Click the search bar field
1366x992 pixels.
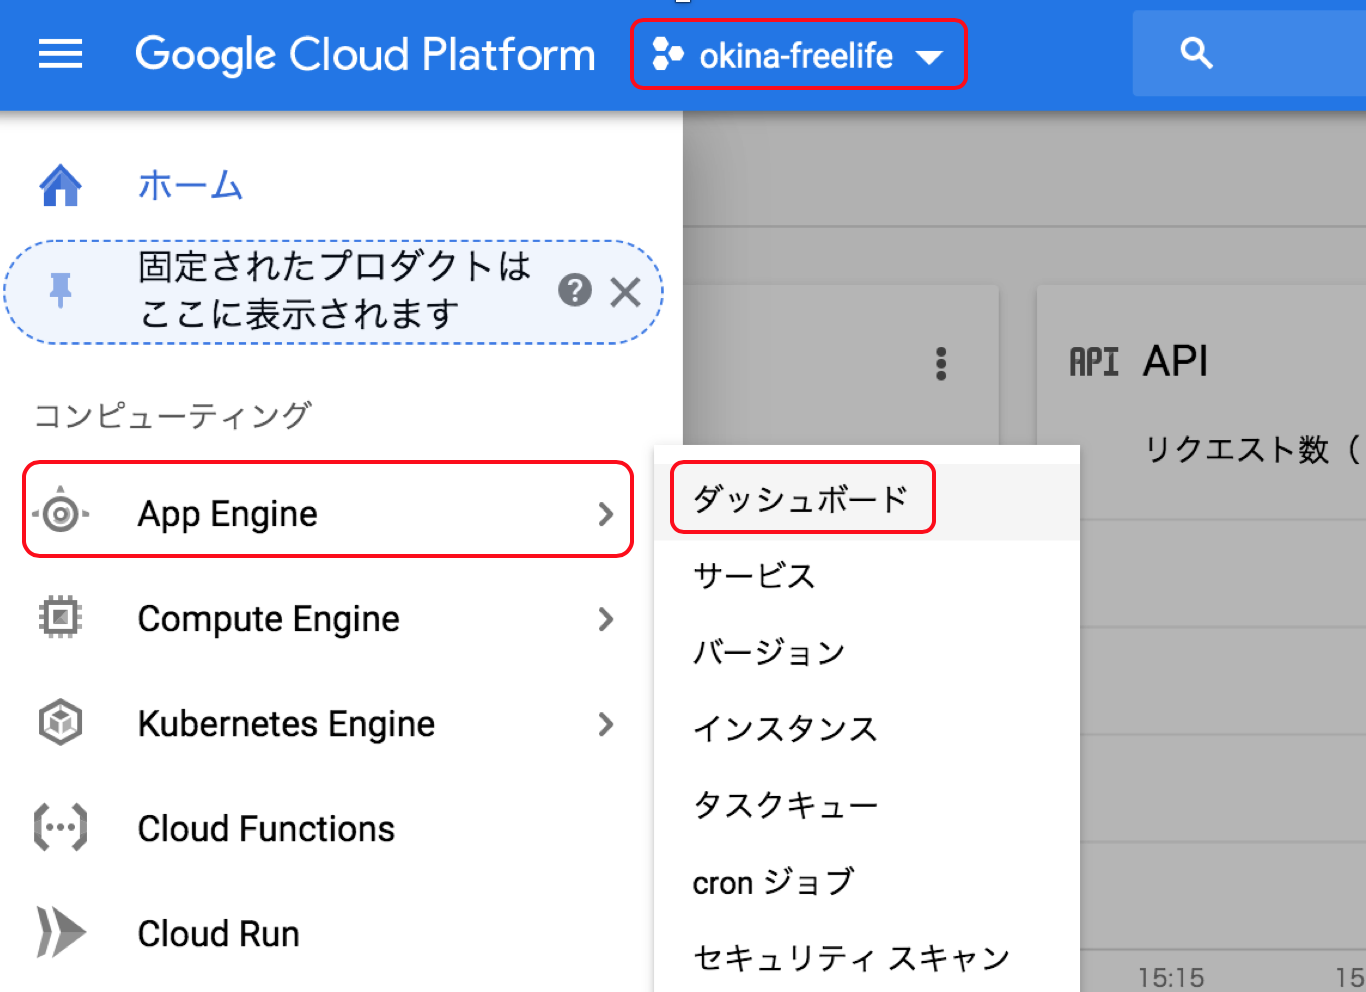[1249, 54]
